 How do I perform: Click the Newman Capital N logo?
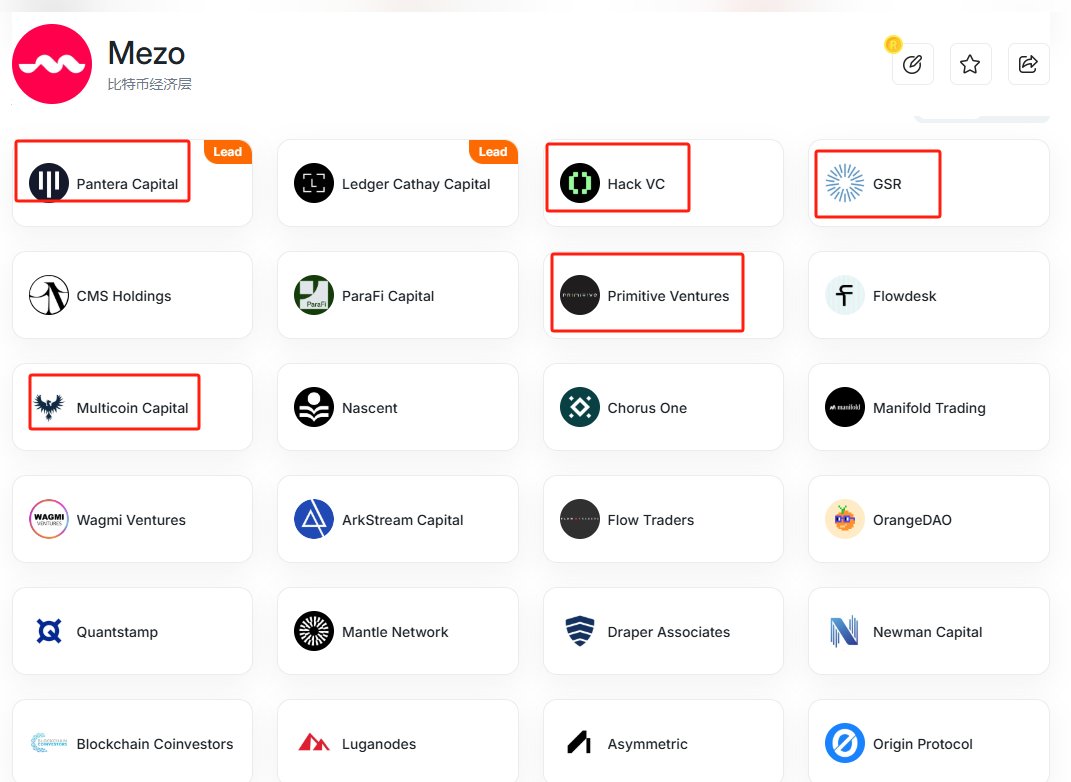845,631
